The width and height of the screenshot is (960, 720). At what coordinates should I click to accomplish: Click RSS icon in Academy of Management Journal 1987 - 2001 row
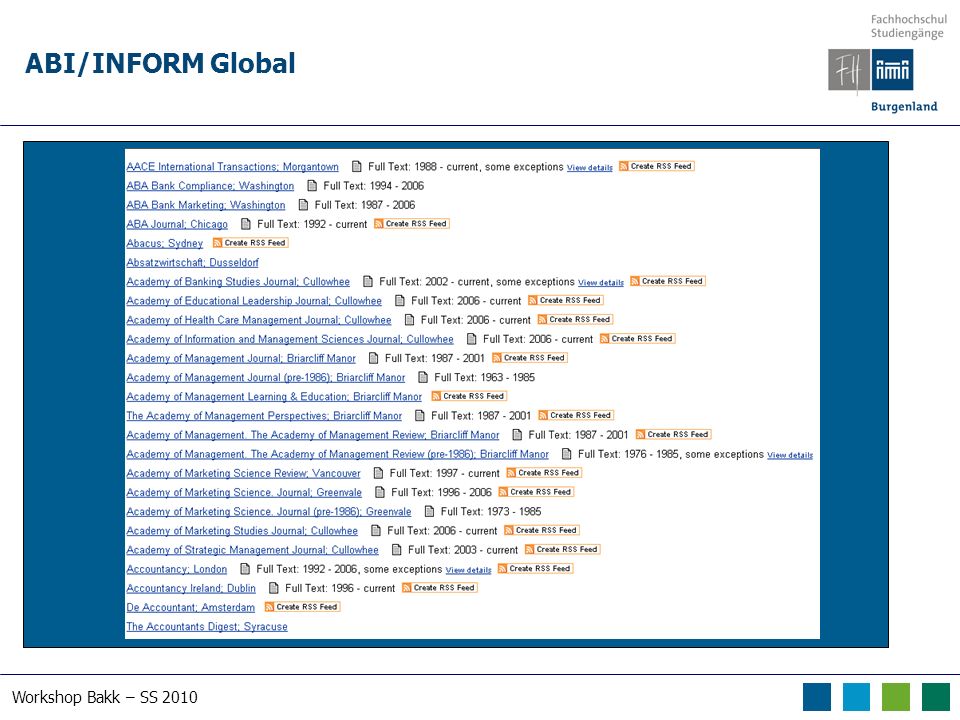[x=497, y=358]
